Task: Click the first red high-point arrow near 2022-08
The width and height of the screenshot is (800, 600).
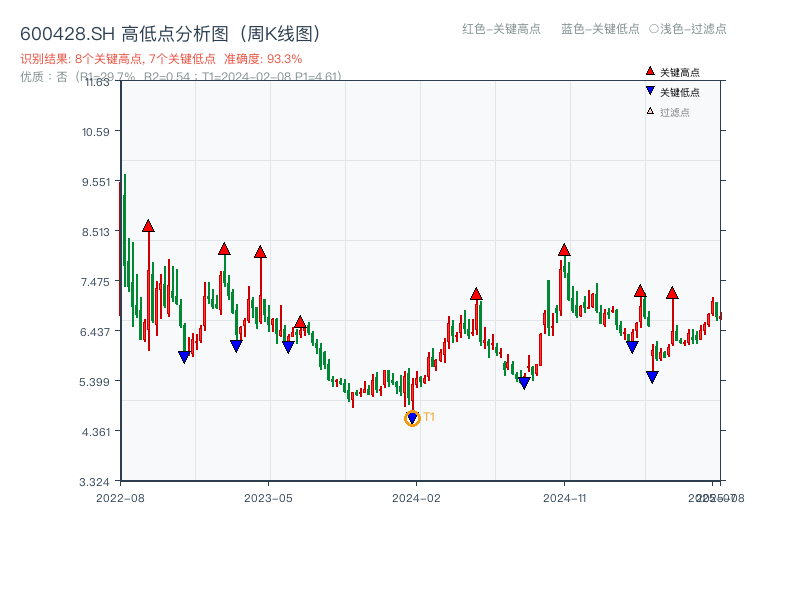Action: click(x=147, y=226)
